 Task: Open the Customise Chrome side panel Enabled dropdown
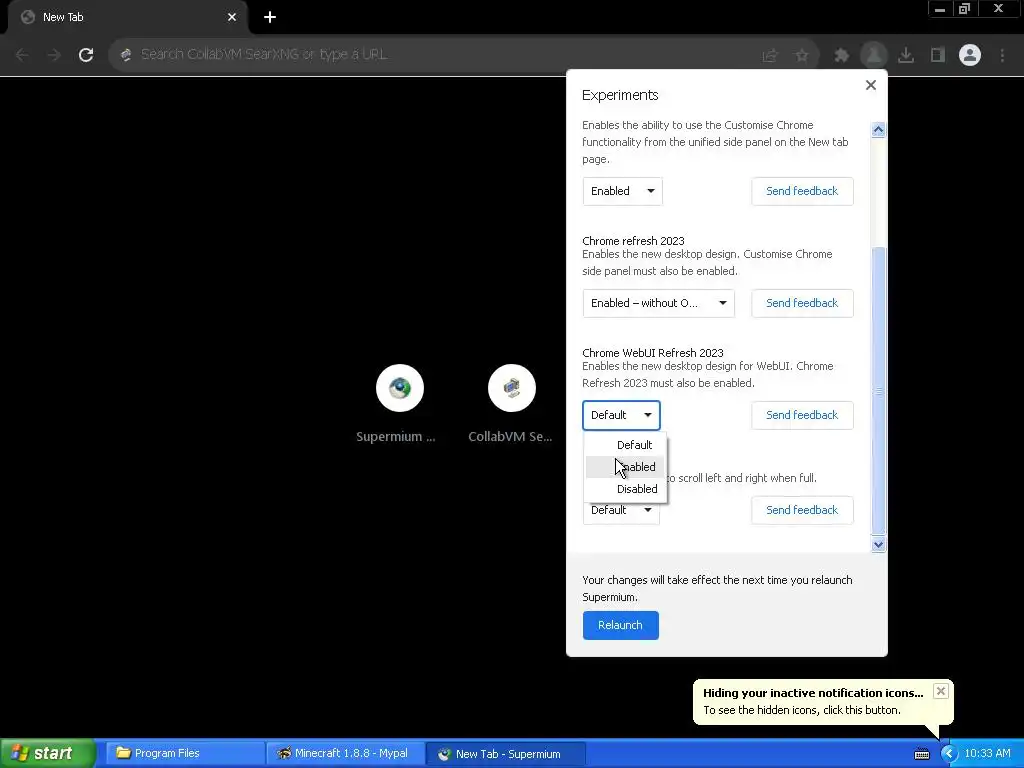point(622,191)
